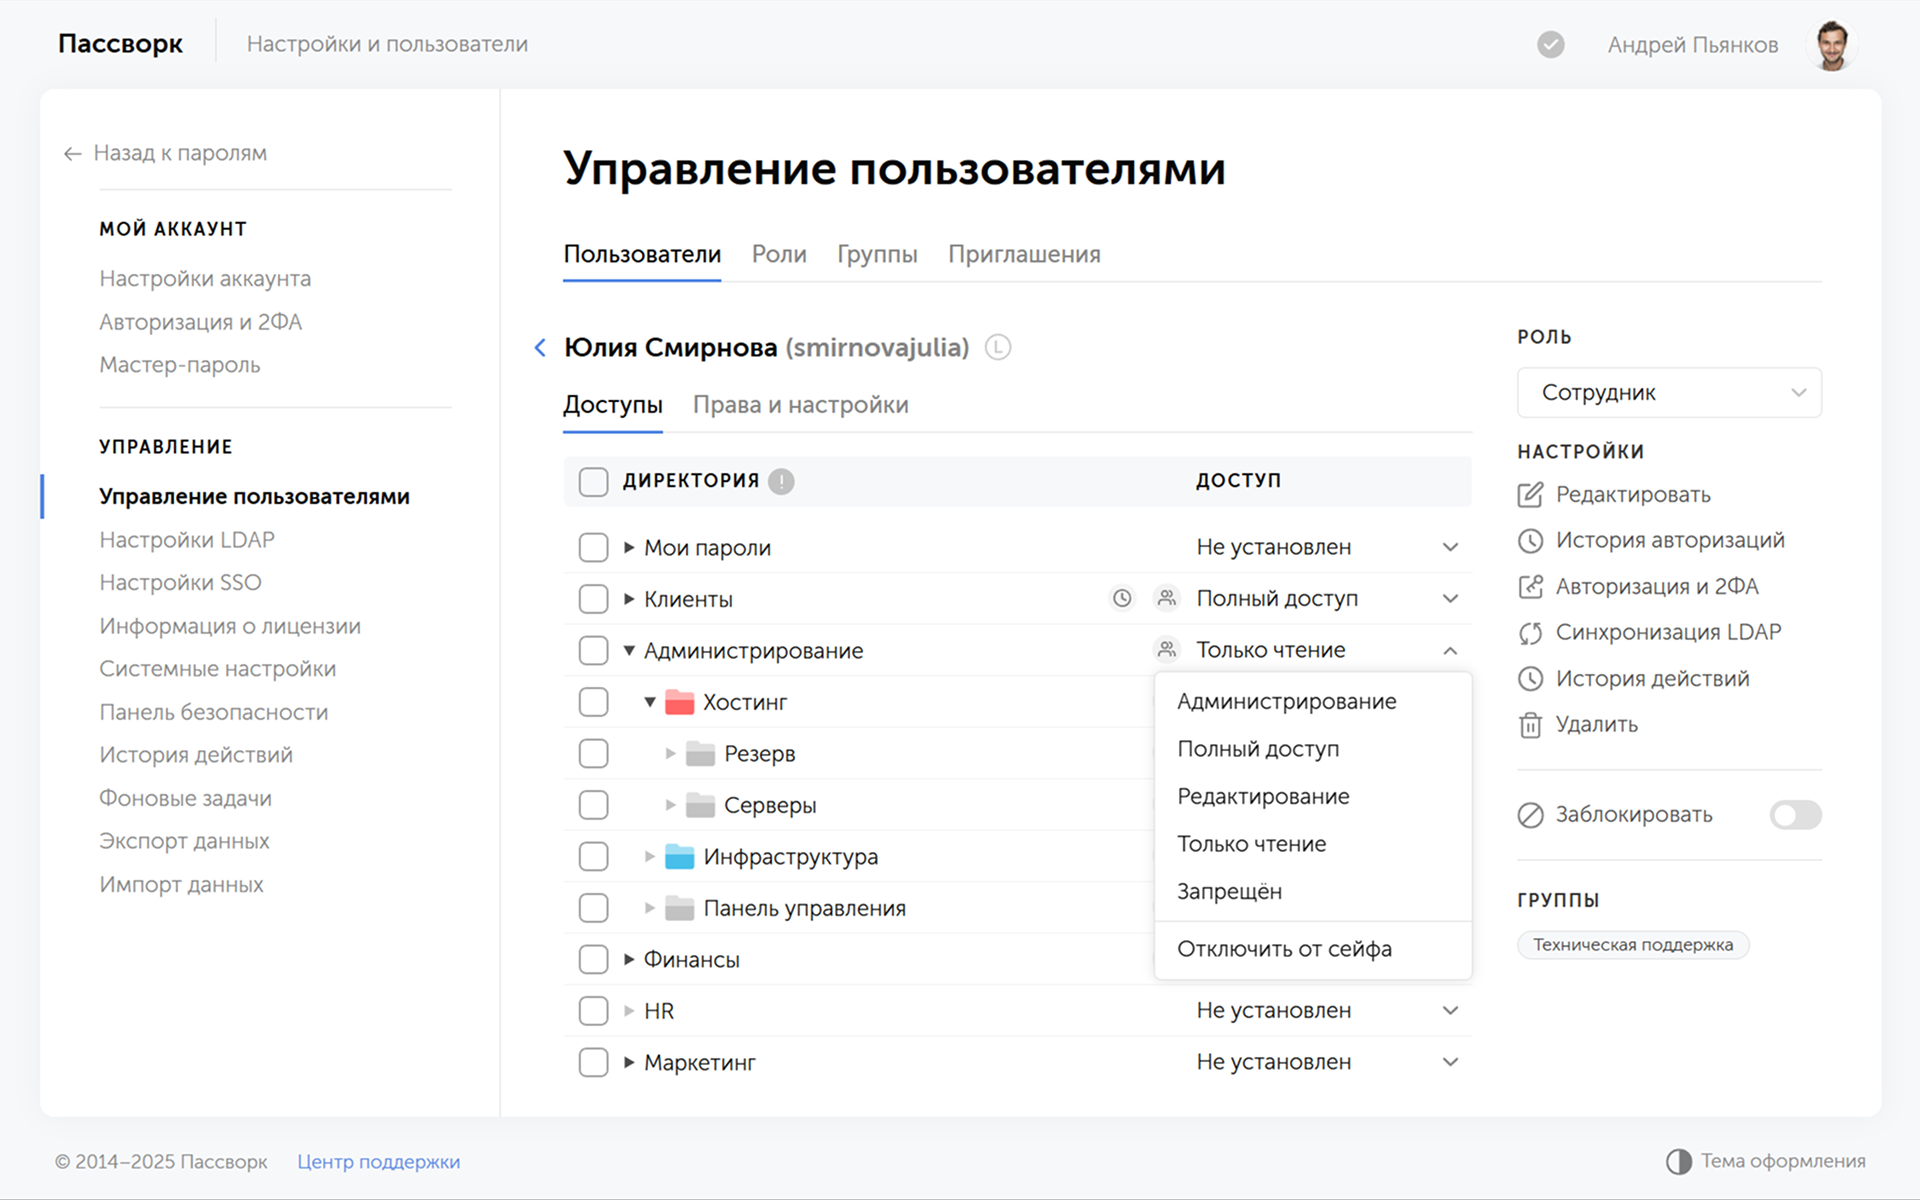Image resolution: width=1920 pixels, height=1200 pixels.
Task: Click the clock icon in Клиенты row
Action: (1122, 599)
